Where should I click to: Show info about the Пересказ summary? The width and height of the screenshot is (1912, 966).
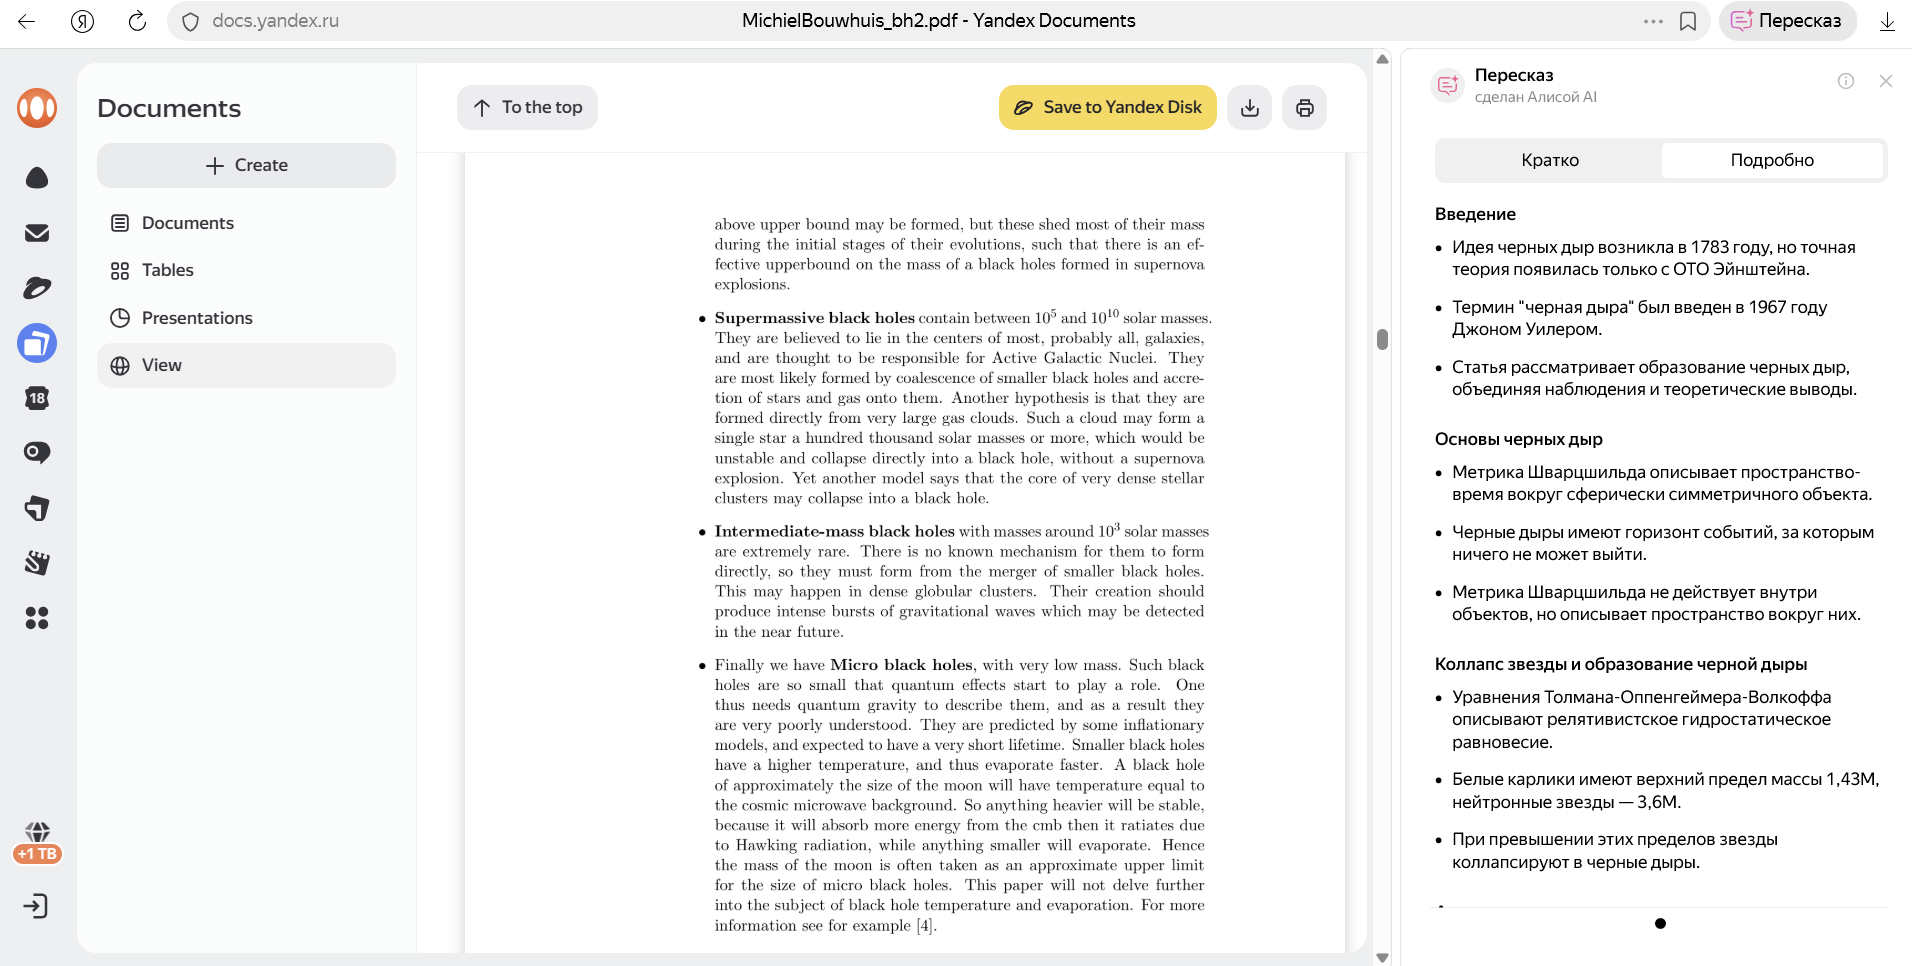[1845, 81]
